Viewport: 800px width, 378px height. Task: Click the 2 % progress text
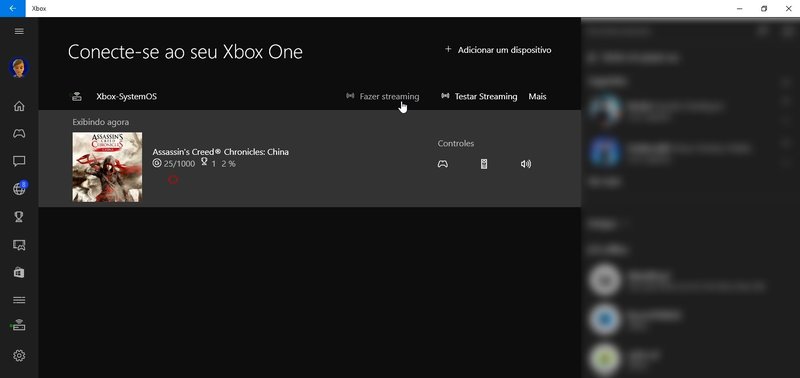tap(229, 164)
